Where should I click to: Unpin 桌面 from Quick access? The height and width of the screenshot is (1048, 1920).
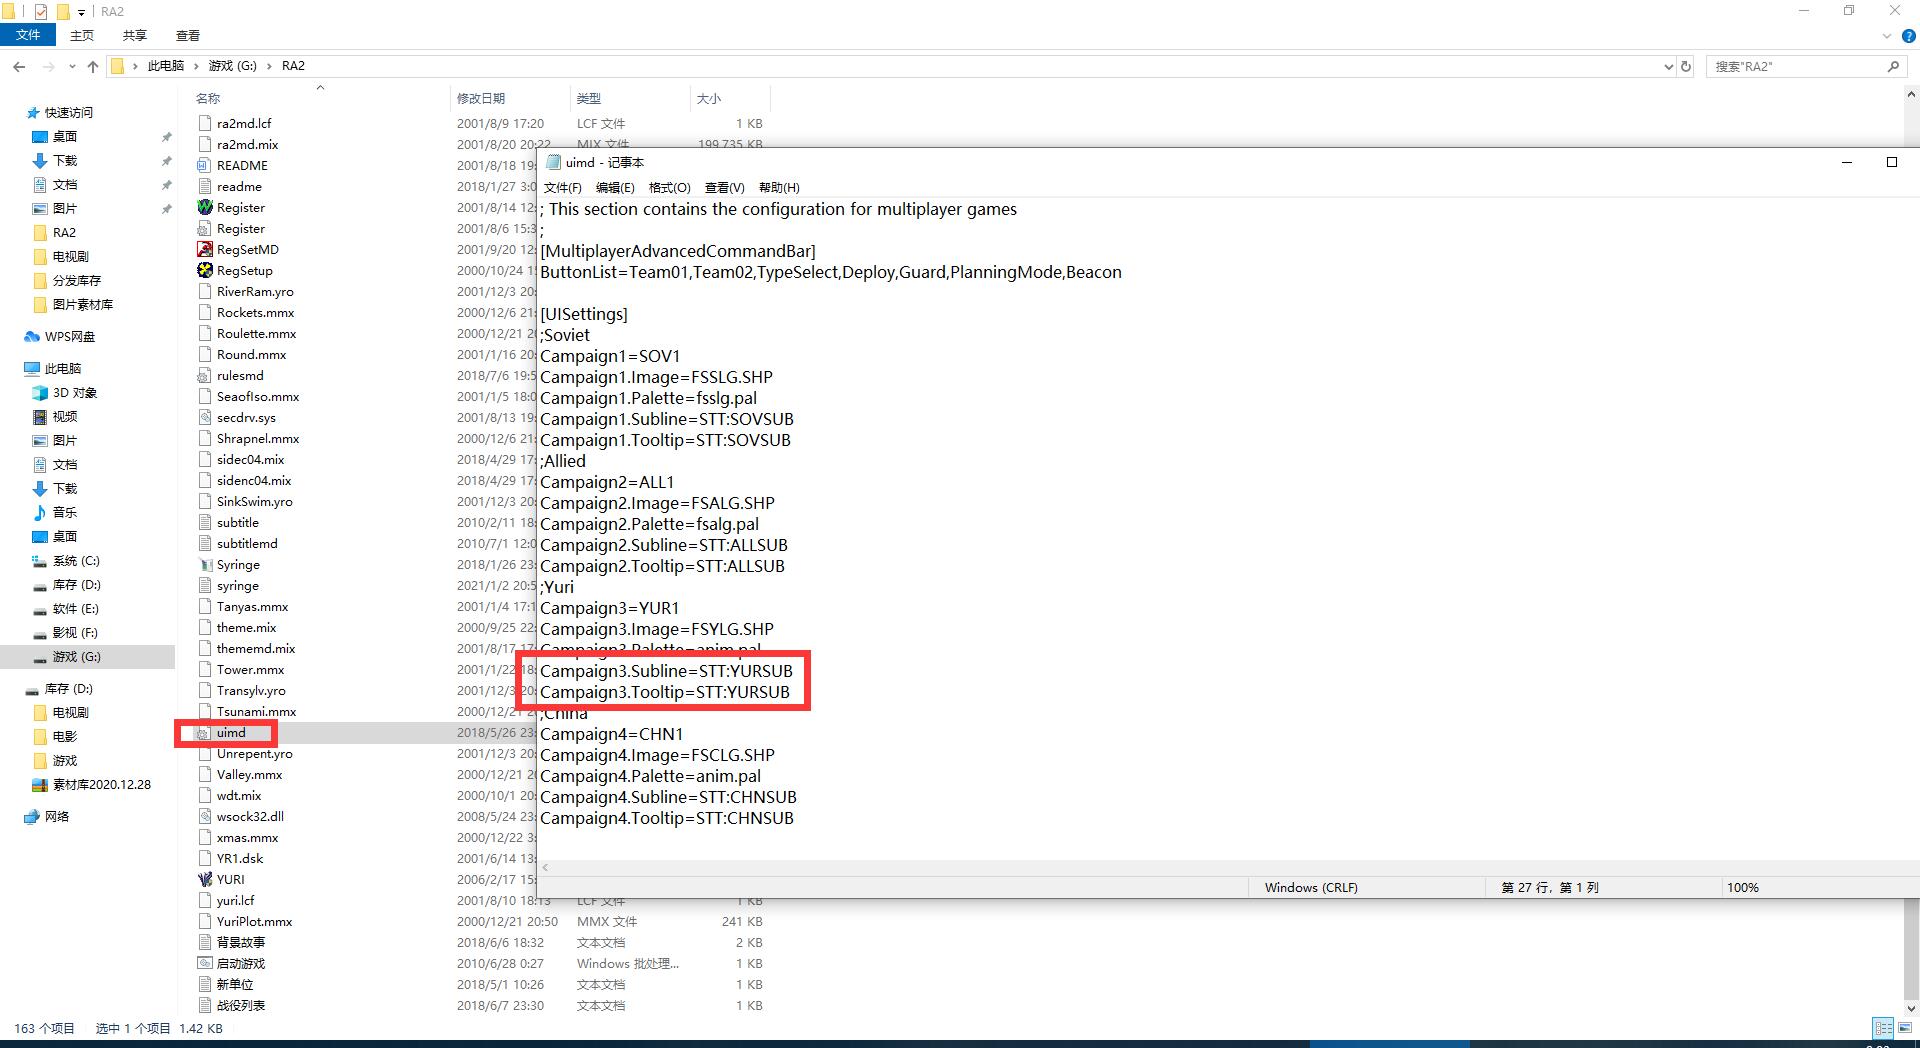click(166, 137)
